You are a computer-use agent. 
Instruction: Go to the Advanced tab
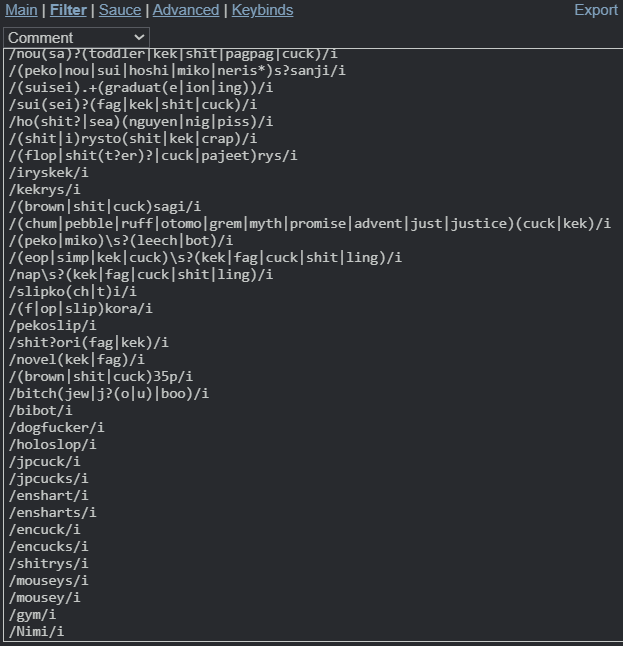(186, 10)
